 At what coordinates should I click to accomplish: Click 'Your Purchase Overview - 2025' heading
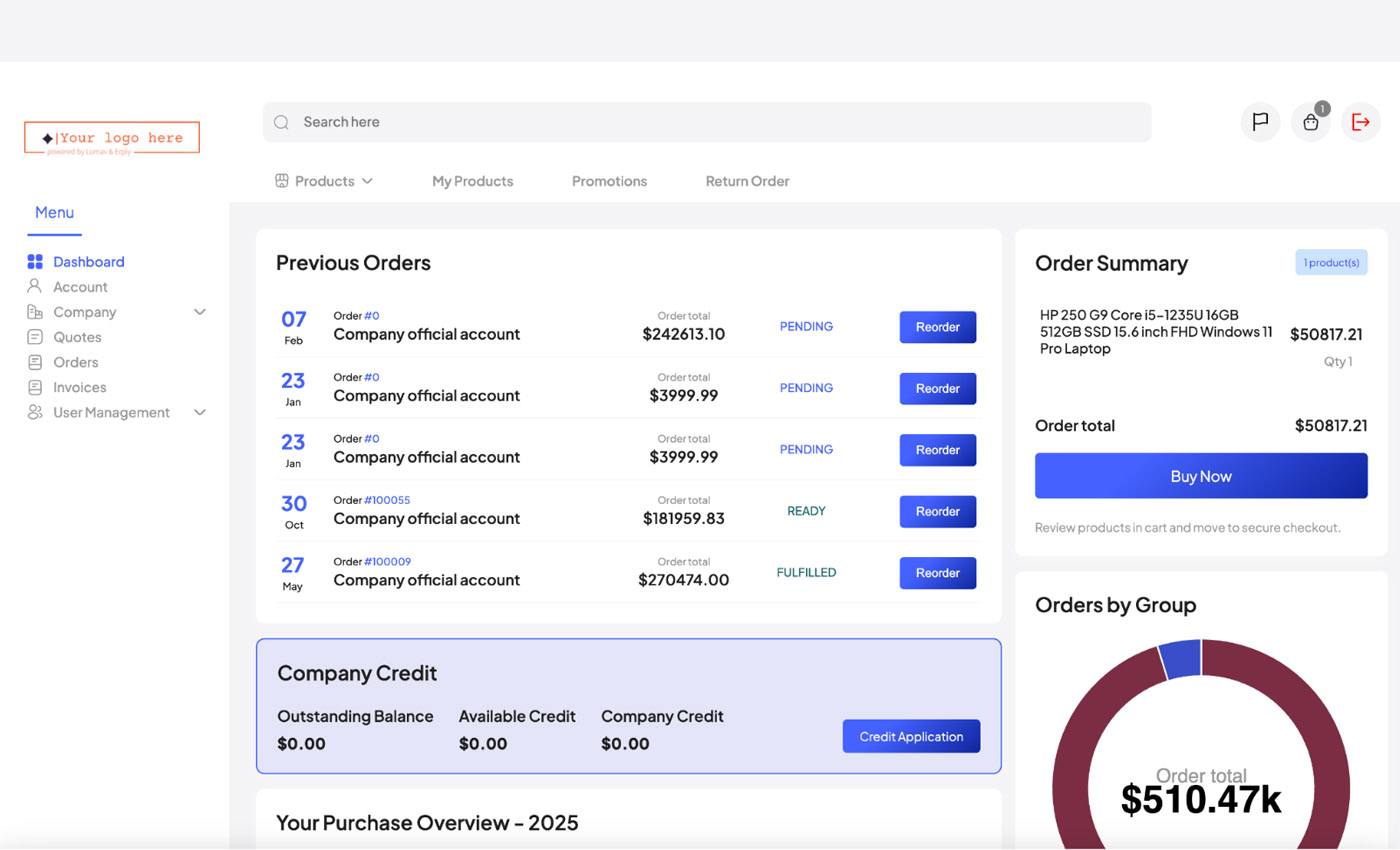click(427, 823)
